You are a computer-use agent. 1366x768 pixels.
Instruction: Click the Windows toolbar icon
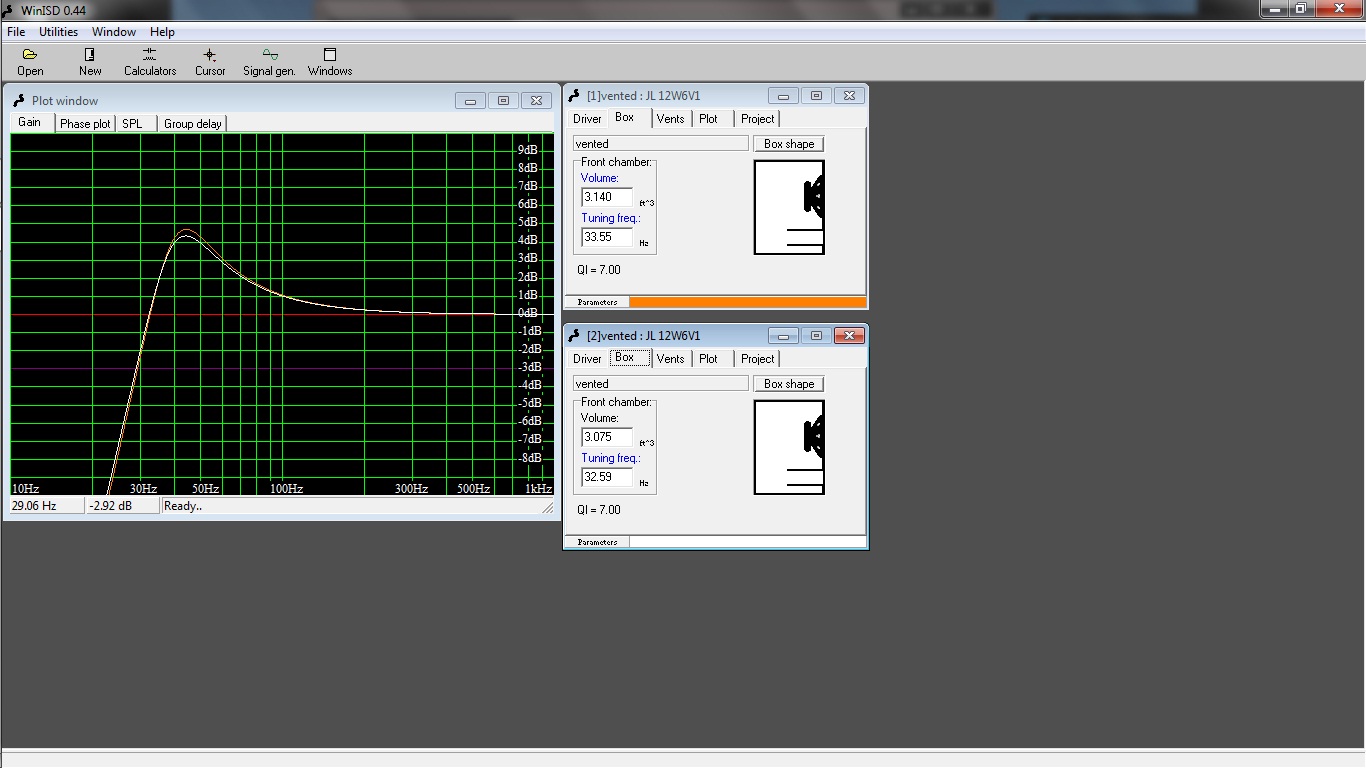tap(330, 56)
